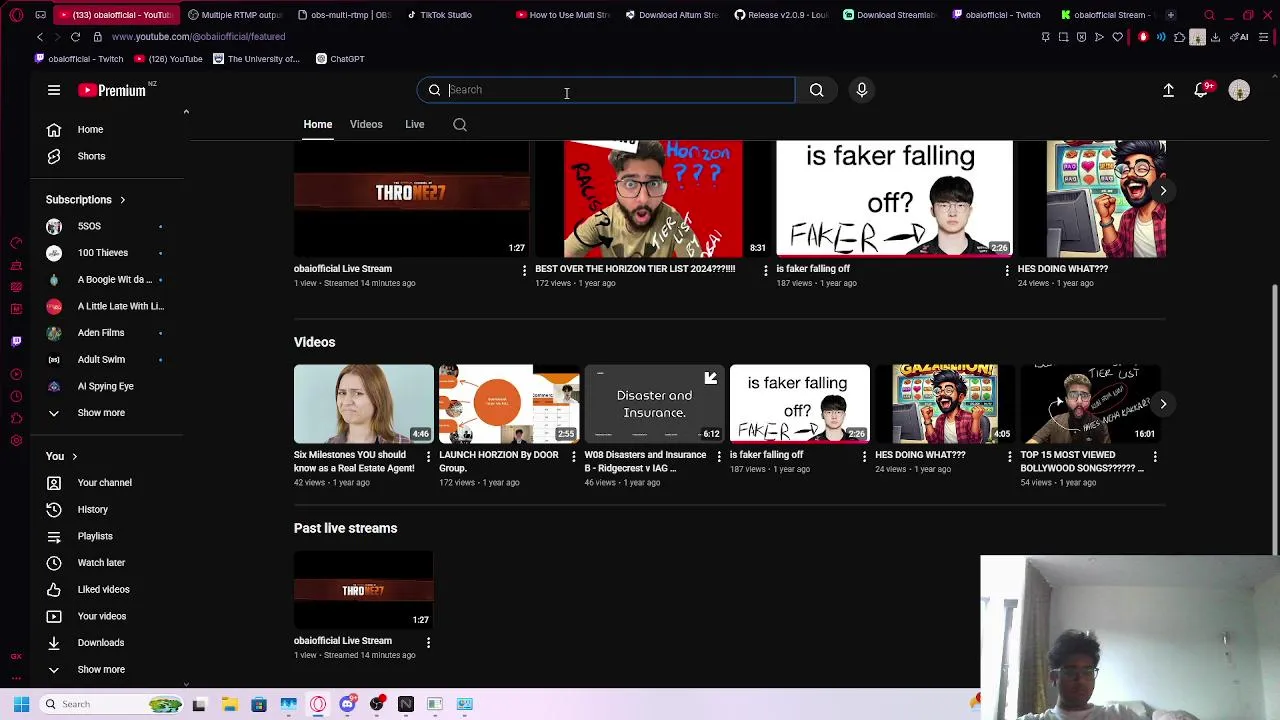Open Playlists in the sidebar
The image size is (1280, 720).
tap(95, 536)
